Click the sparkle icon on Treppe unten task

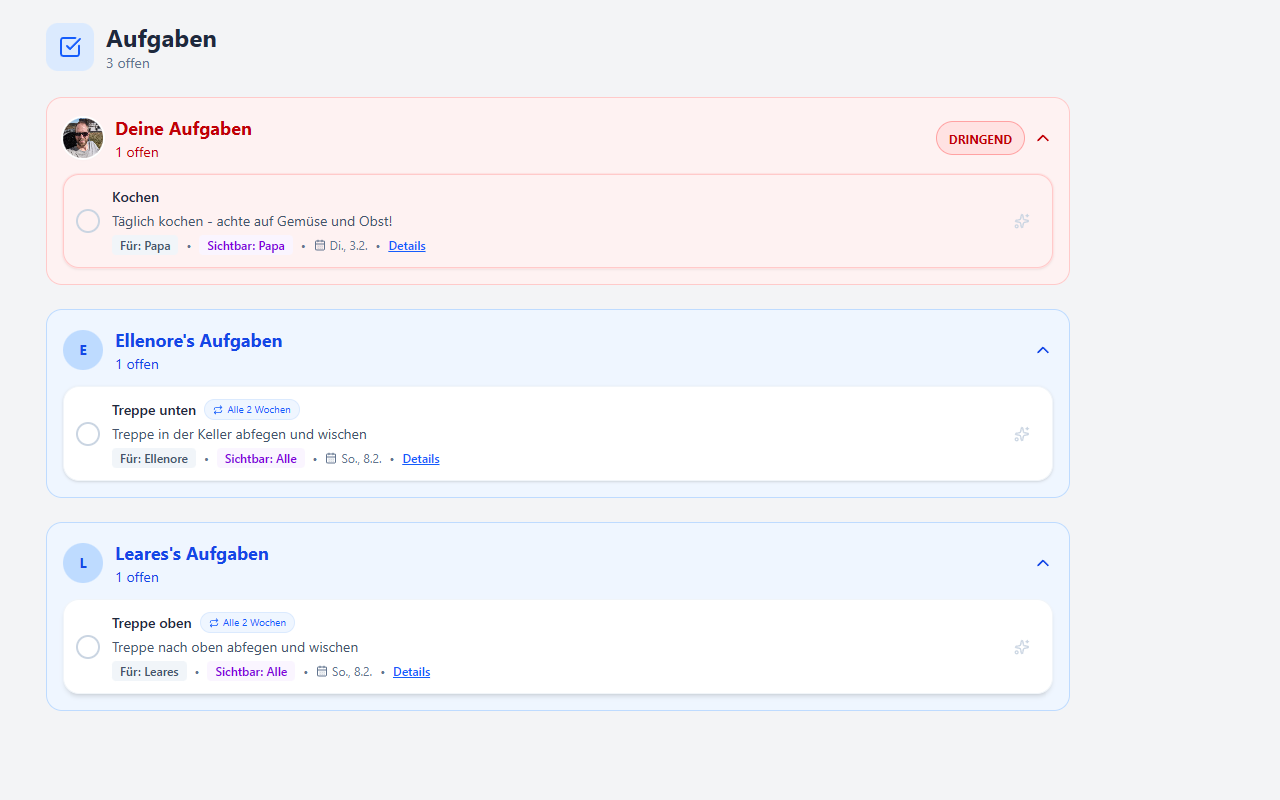(1021, 434)
